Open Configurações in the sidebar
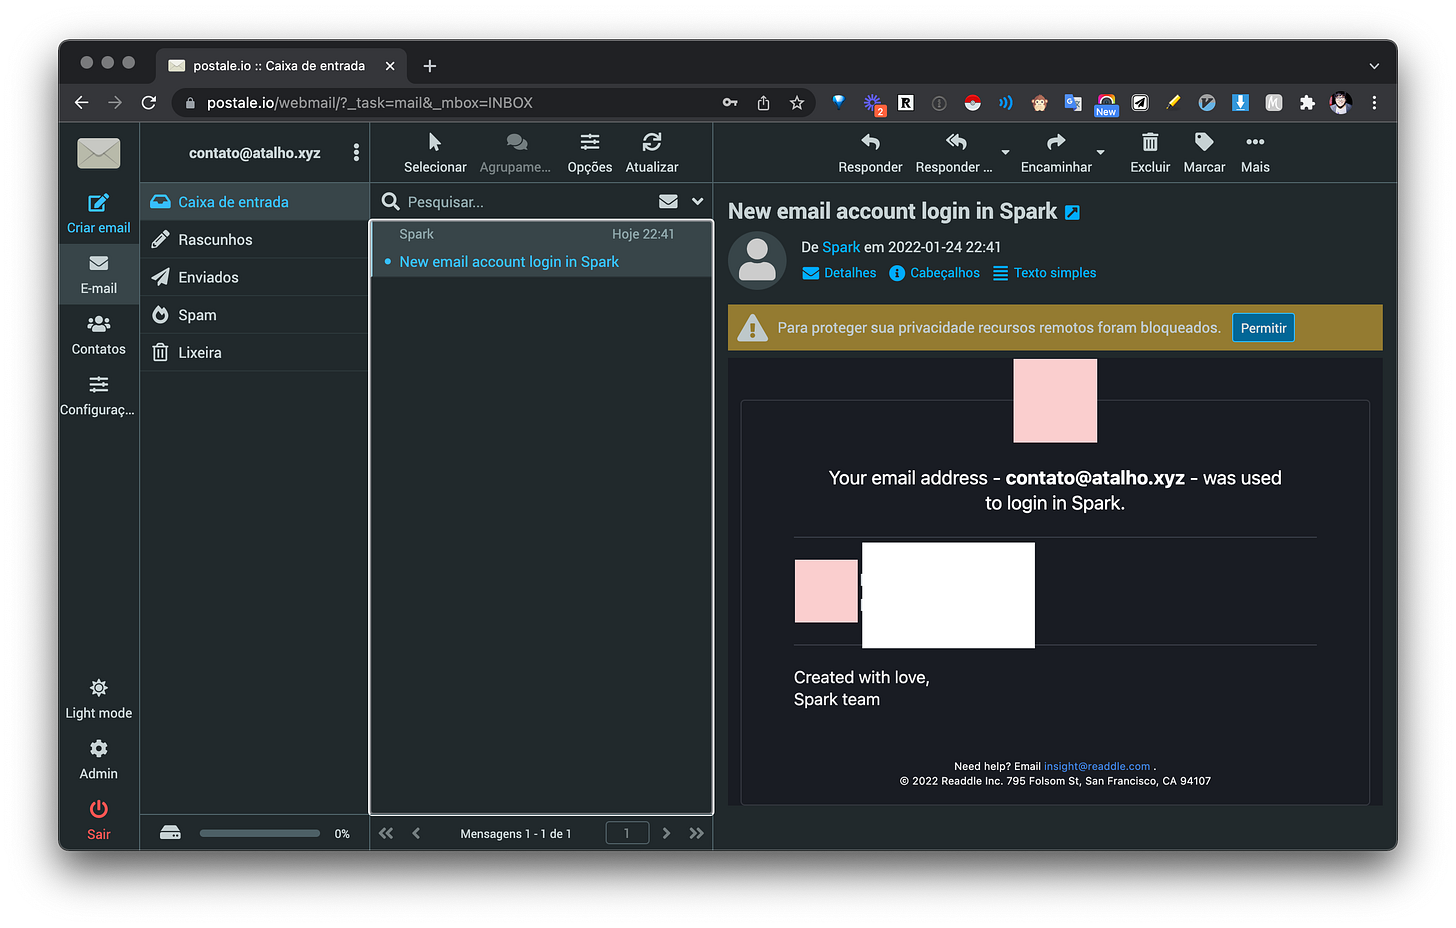Viewport: 1456px width, 928px height. (98, 396)
